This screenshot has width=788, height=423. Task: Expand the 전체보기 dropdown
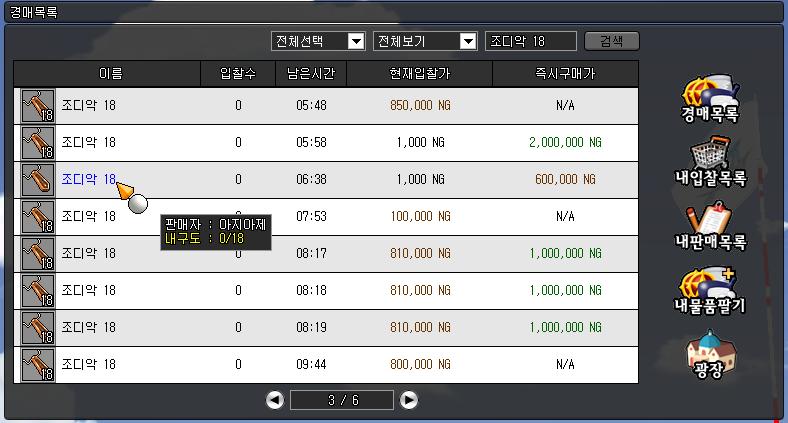click(468, 41)
